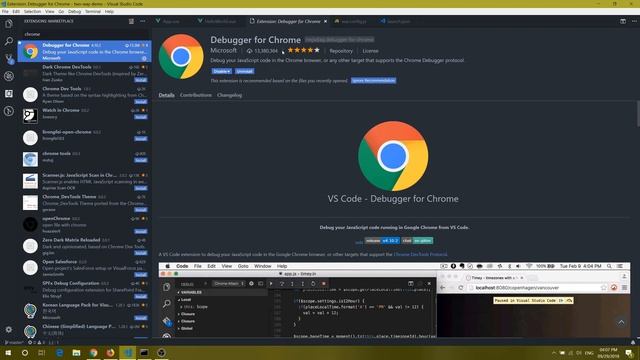Screen dimensions: 640x360
Task: Click the extension star rating
Action: point(303,50)
